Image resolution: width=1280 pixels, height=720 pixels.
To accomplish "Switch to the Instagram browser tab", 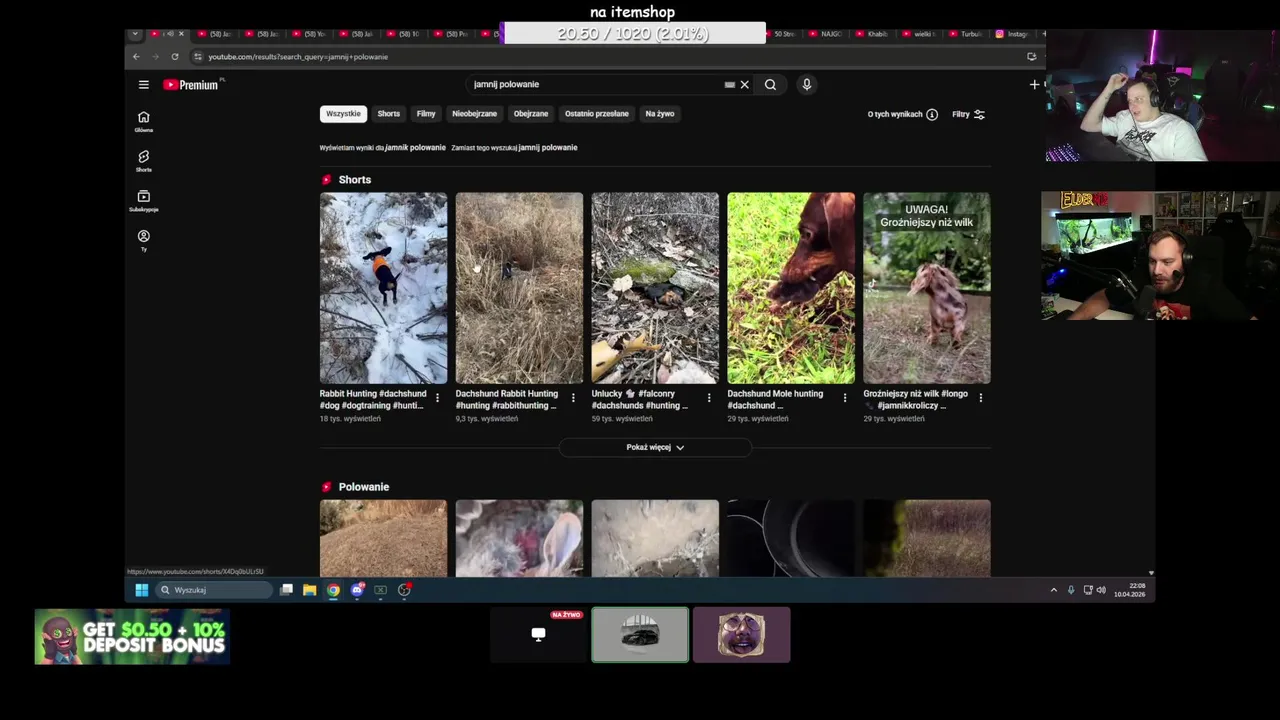I will coord(1012,34).
